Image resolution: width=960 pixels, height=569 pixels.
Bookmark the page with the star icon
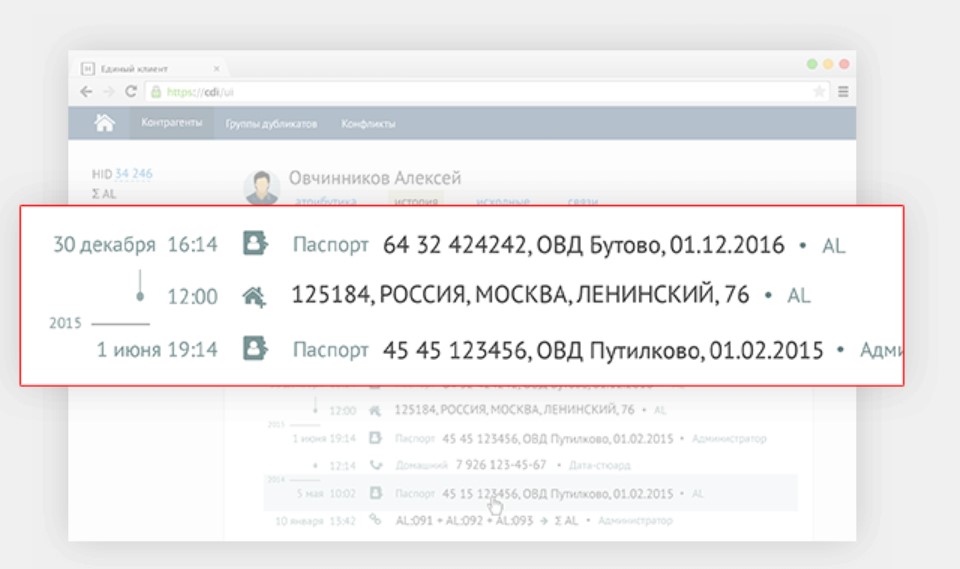click(819, 92)
